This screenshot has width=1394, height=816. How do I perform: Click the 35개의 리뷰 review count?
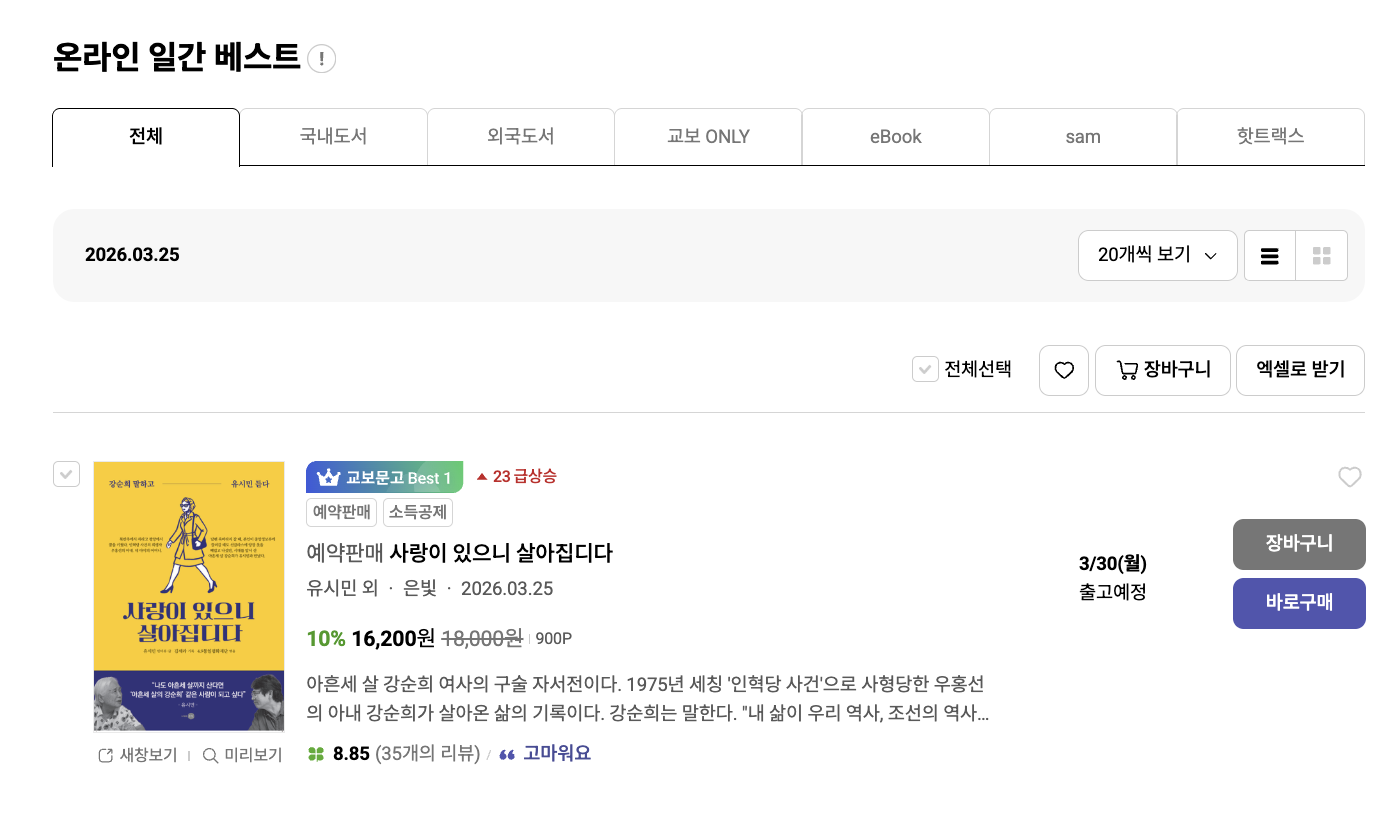(428, 754)
